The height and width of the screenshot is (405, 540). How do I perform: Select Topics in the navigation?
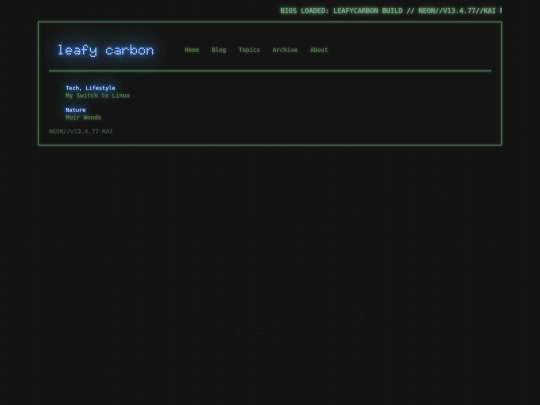(x=249, y=50)
